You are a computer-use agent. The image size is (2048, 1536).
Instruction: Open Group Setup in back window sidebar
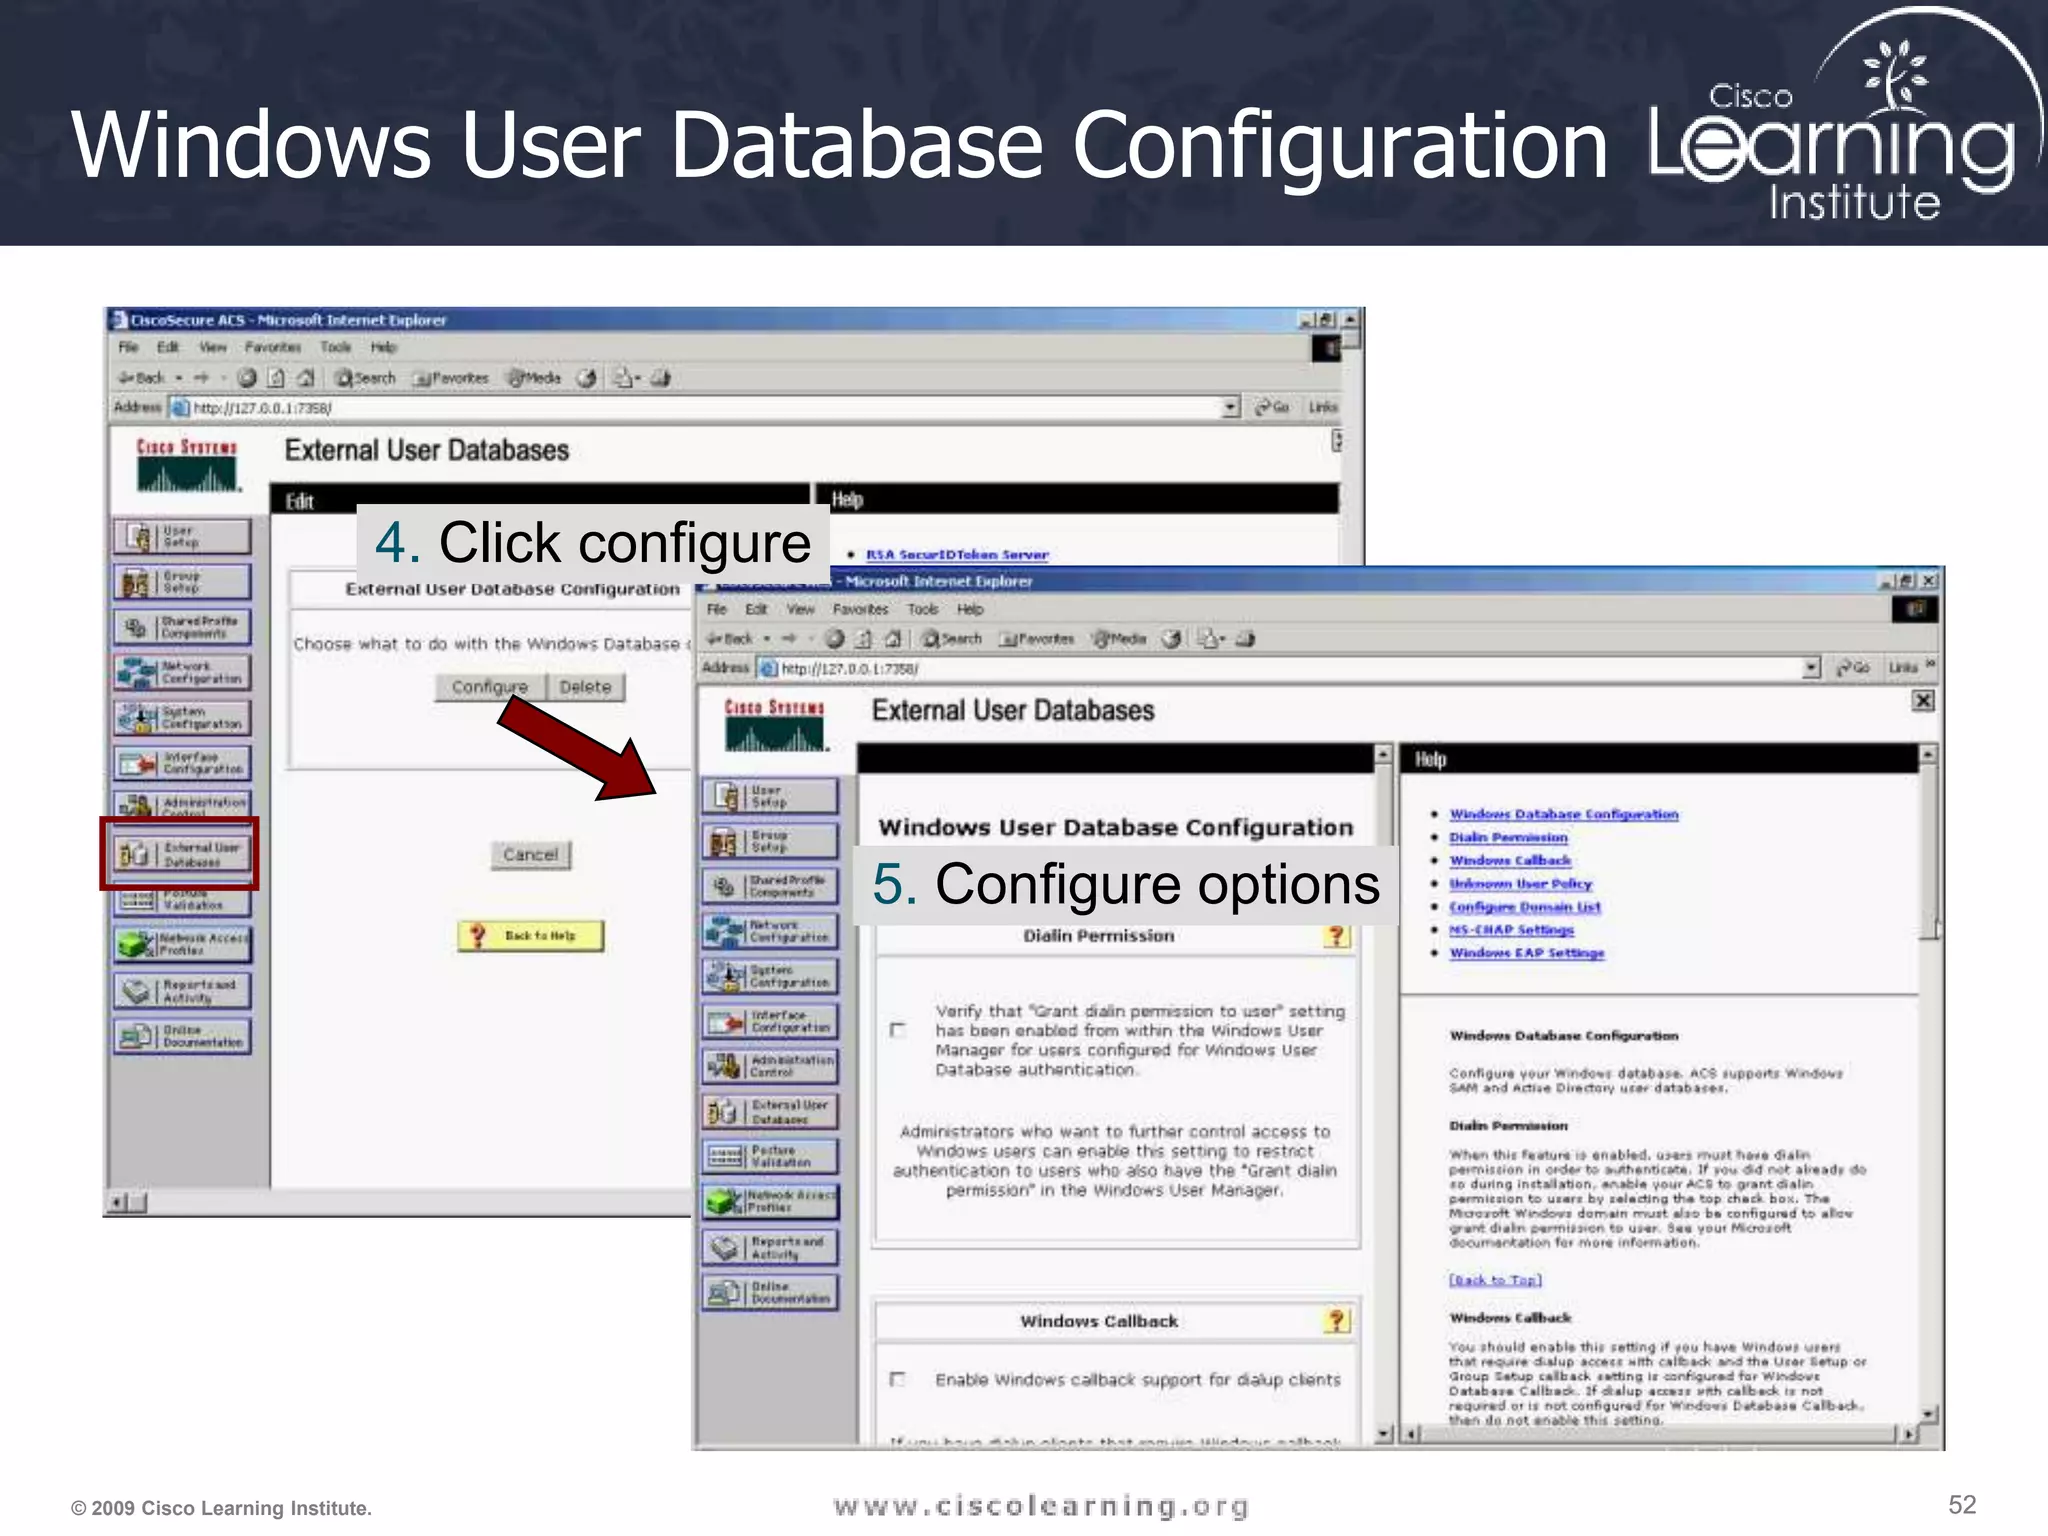pos(182,582)
